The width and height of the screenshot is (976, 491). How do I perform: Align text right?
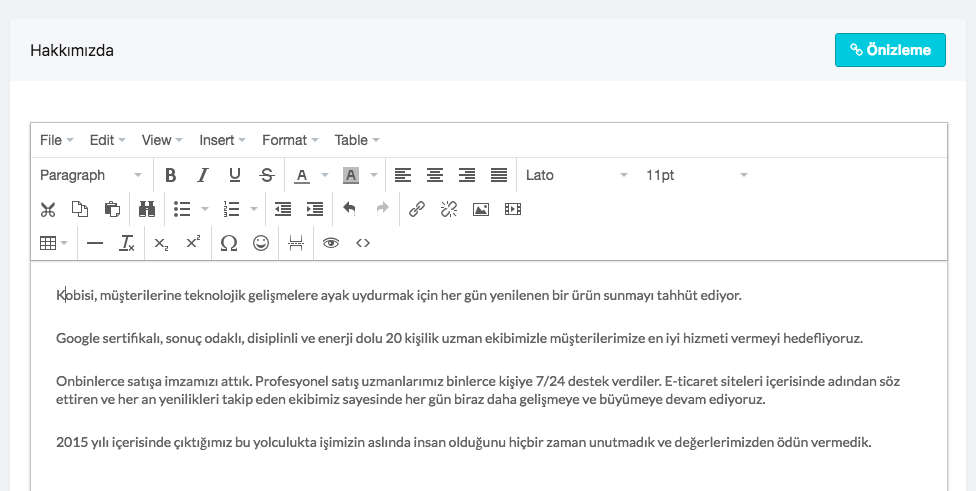point(467,175)
